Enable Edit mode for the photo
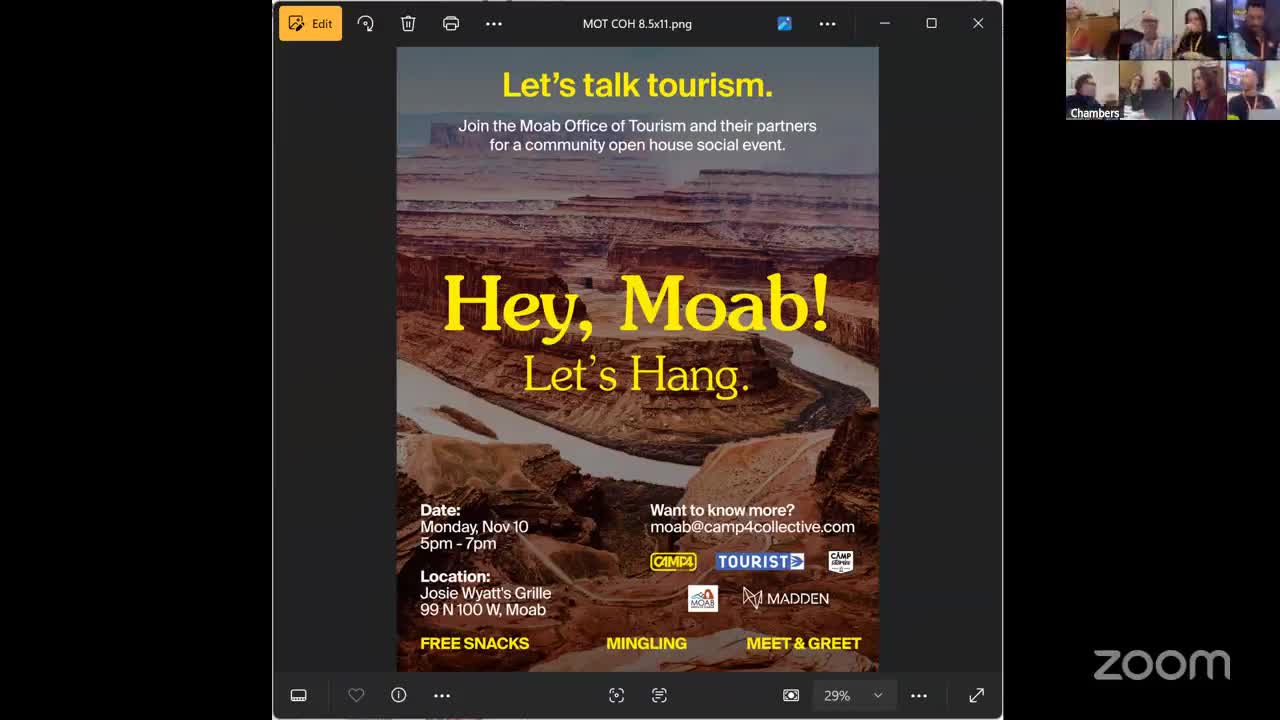1280x720 pixels. point(310,23)
